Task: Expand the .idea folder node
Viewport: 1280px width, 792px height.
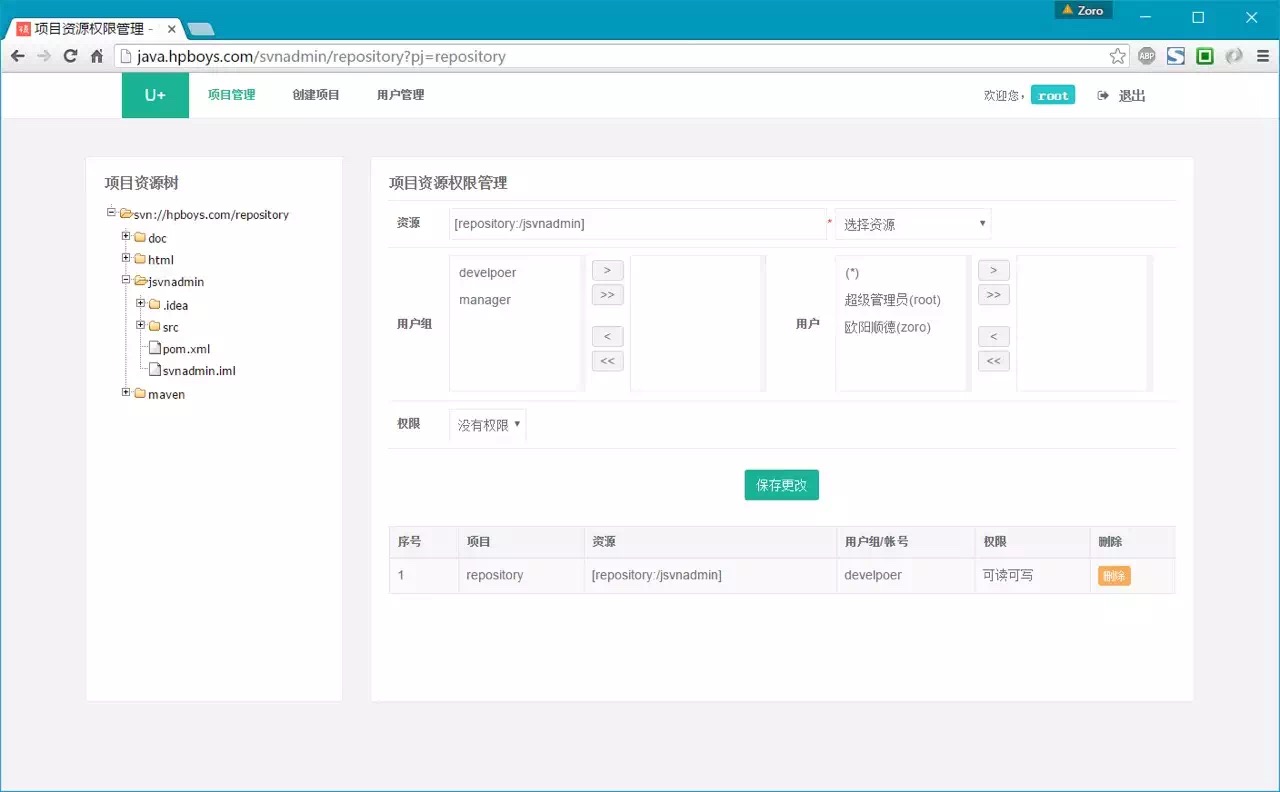Action: [x=141, y=303]
